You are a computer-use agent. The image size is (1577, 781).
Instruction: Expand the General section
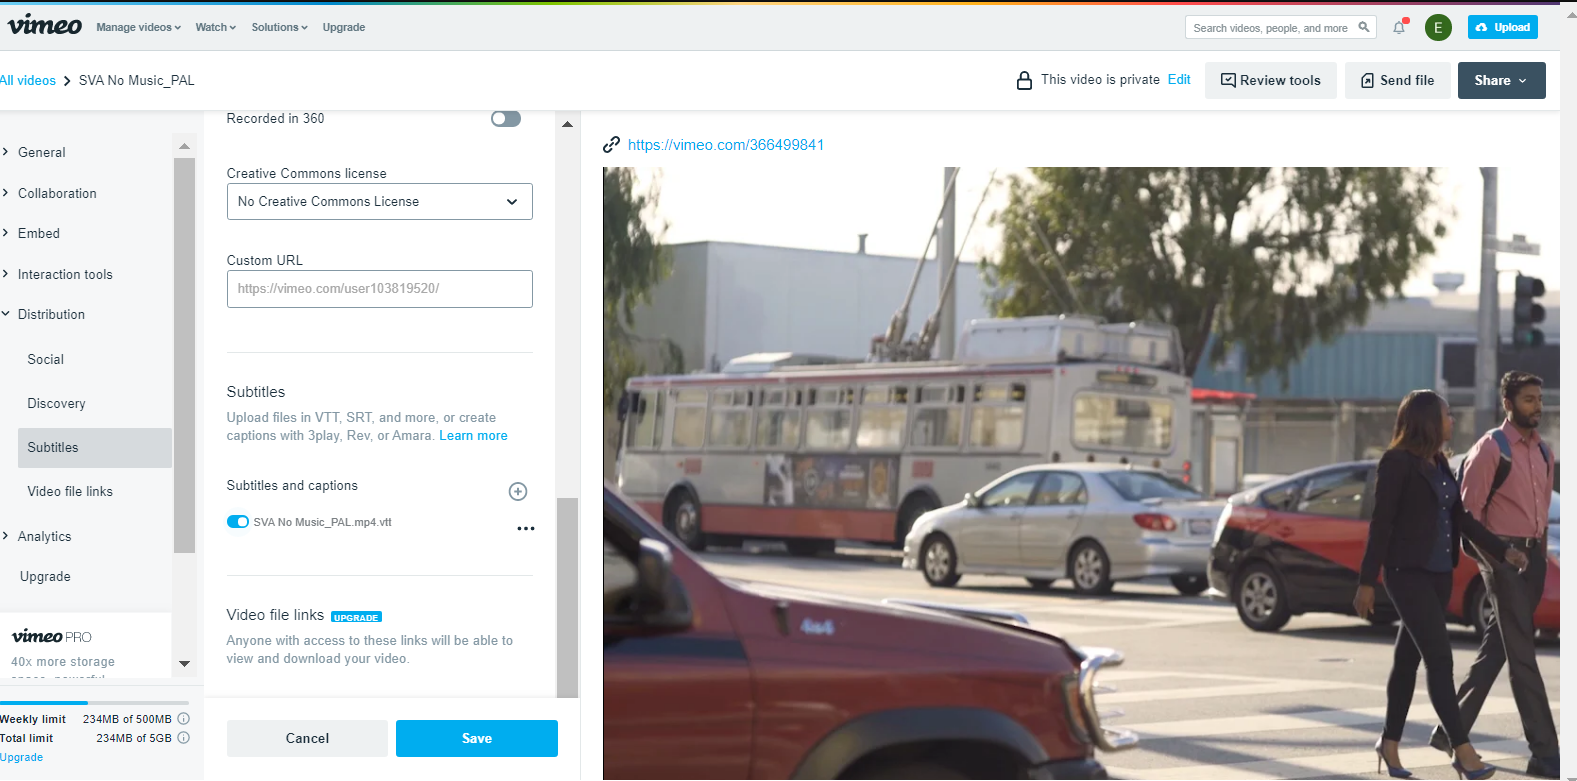click(41, 152)
